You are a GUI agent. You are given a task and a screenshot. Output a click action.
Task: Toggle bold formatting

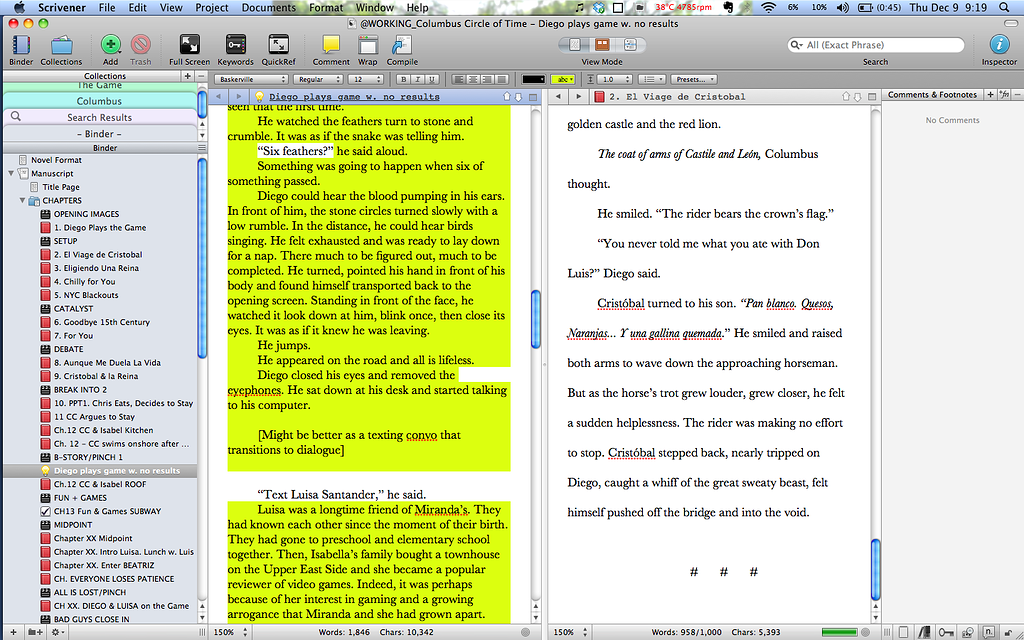pyautogui.click(x=406, y=78)
